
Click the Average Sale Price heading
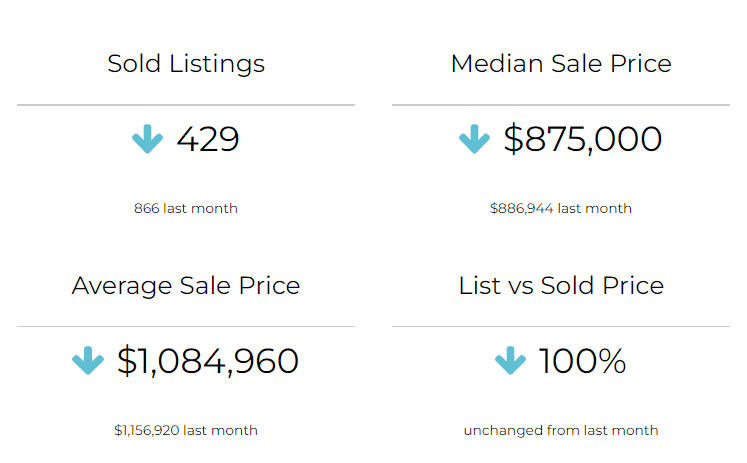(186, 285)
